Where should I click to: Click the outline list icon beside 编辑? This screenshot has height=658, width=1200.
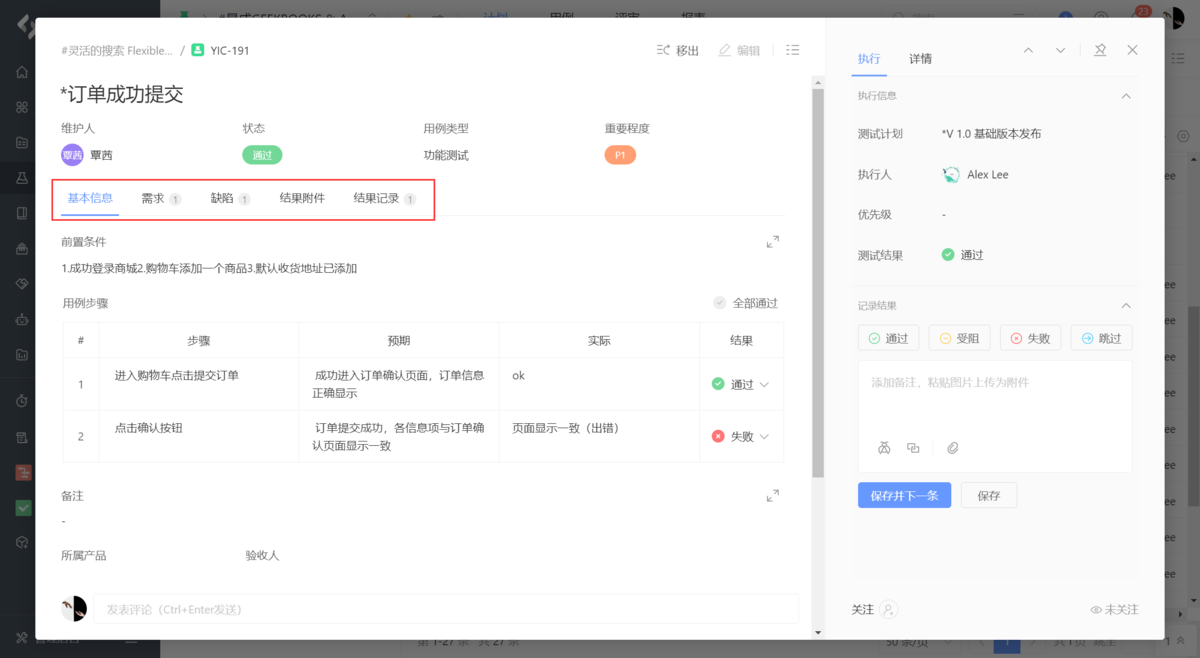[x=793, y=50]
